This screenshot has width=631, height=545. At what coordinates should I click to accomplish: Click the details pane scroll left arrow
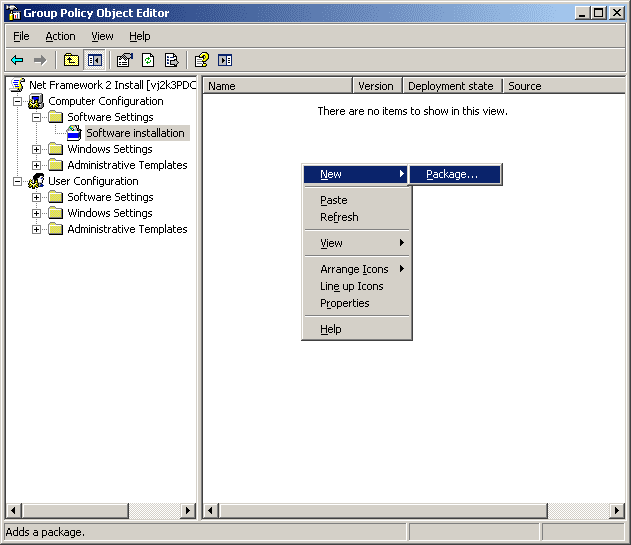coord(210,511)
